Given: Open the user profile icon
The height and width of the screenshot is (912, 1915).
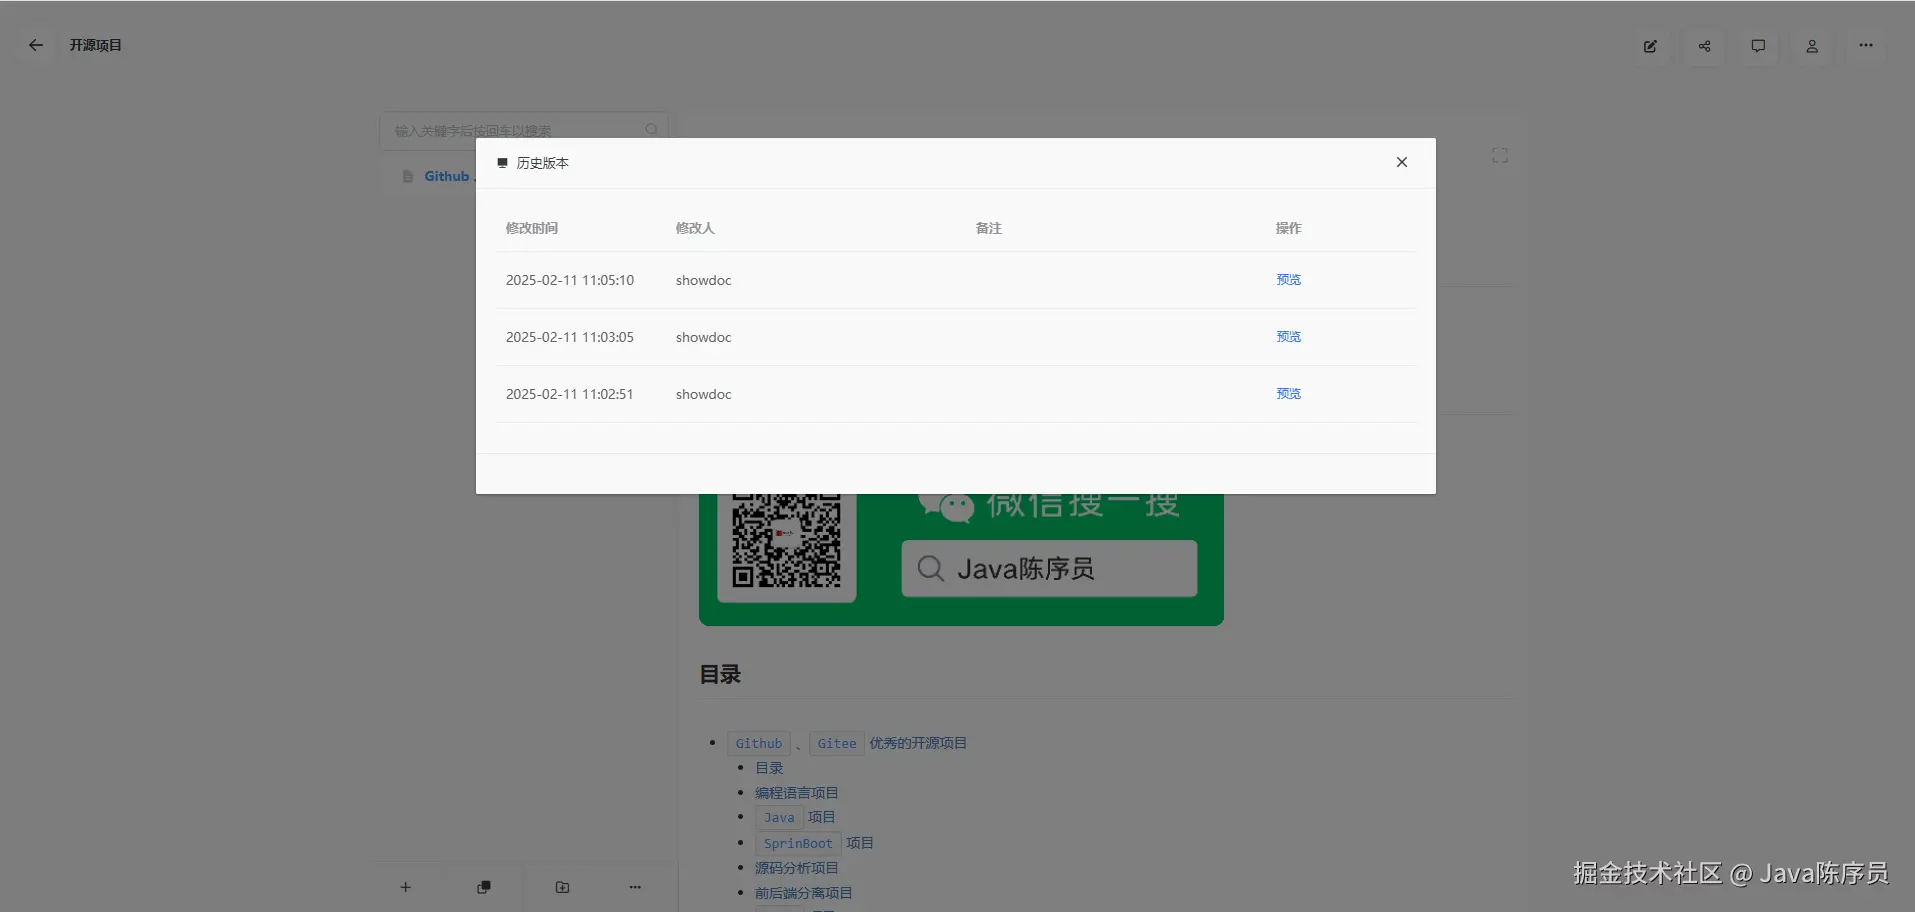Looking at the screenshot, I should click(1812, 46).
